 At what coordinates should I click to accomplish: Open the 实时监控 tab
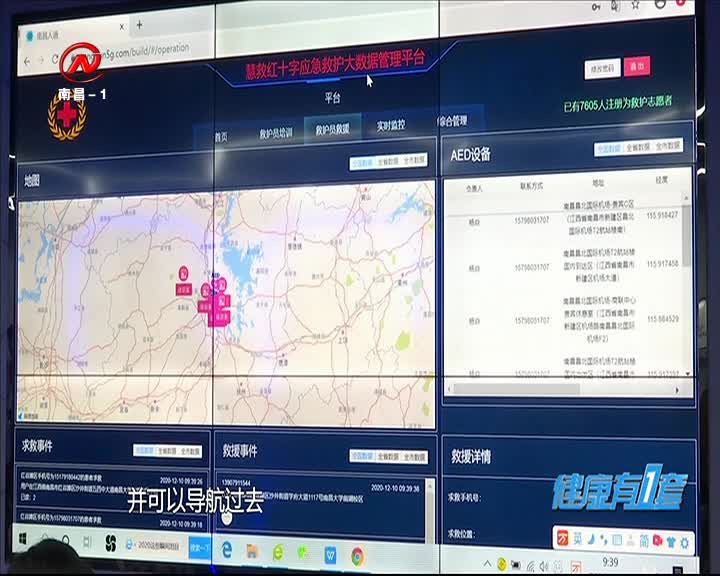390,126
